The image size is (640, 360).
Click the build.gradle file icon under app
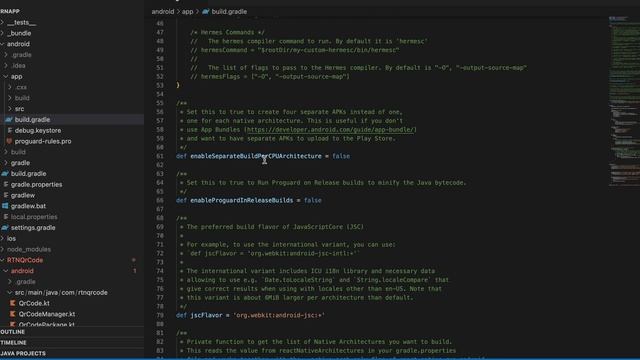pos(9,120)
